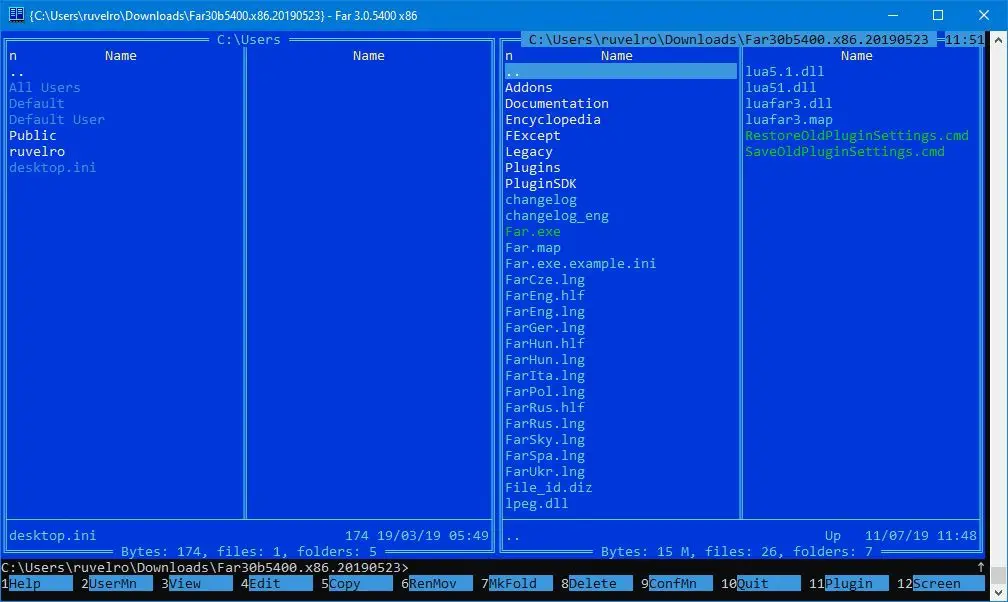Select the Documentation folder
This screenshot has height=602, width=1008.
coord(557,104)
